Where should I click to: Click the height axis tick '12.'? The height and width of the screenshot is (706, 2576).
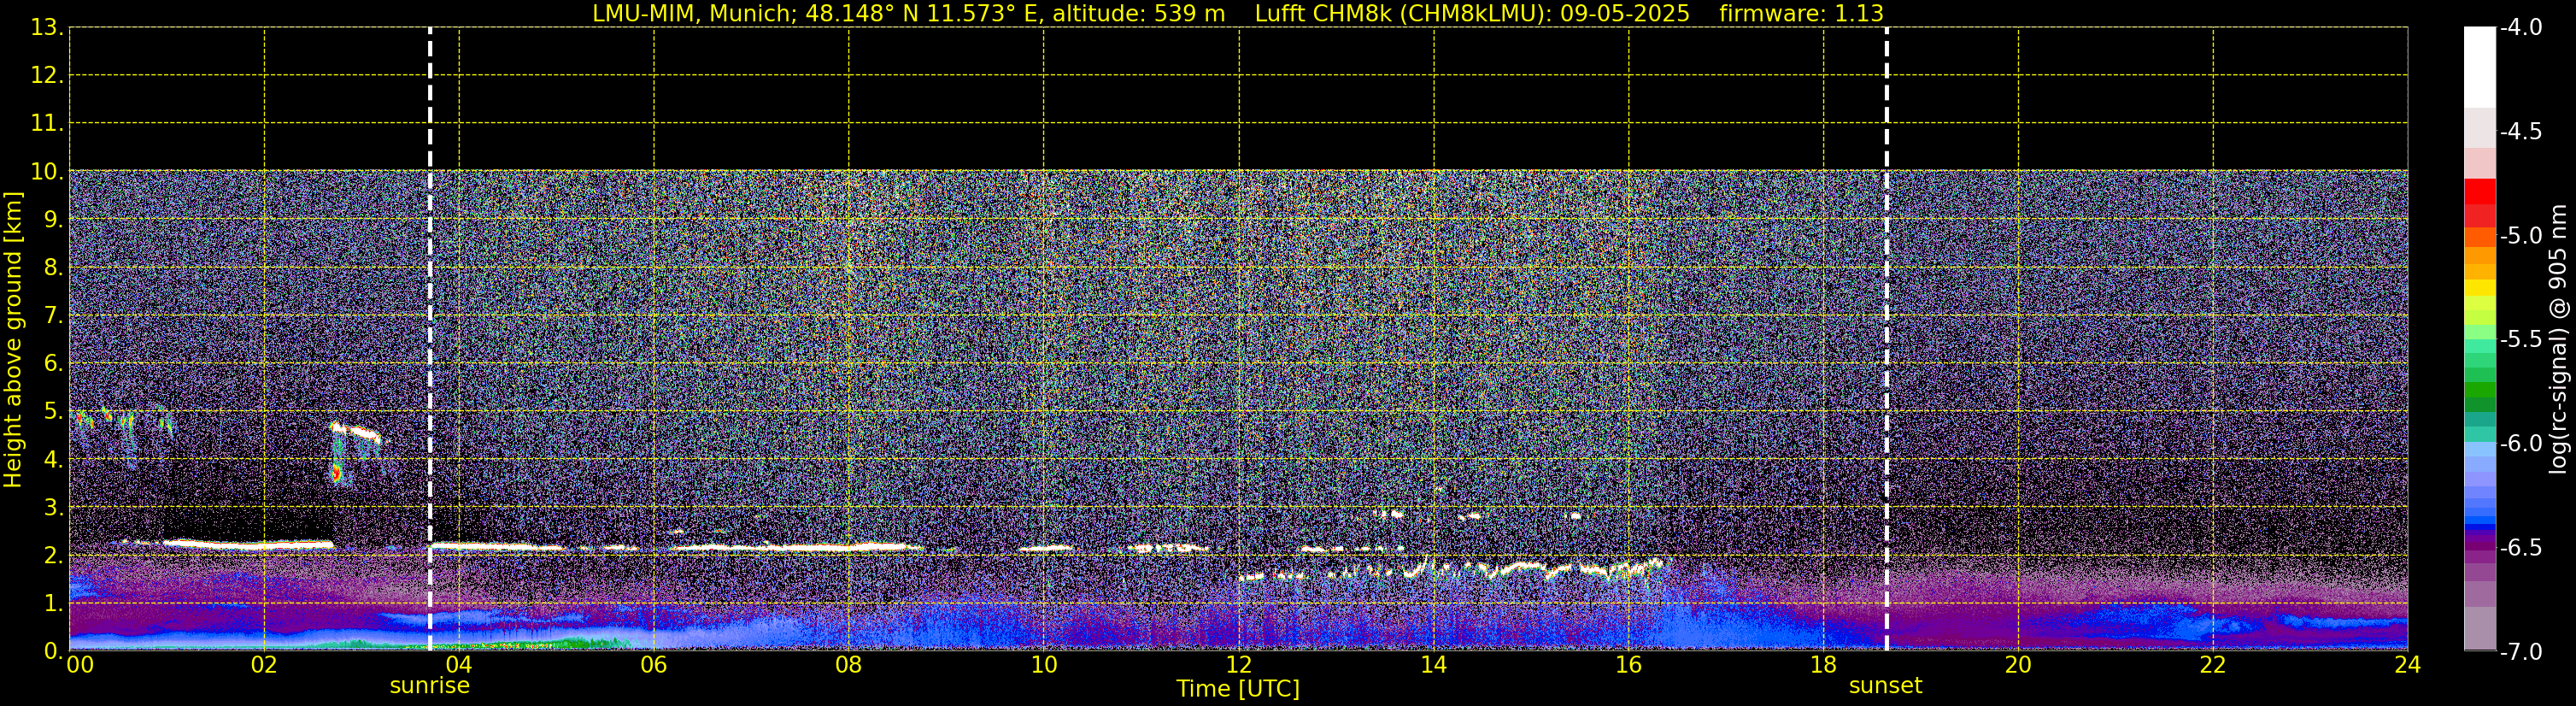[47, 76]
